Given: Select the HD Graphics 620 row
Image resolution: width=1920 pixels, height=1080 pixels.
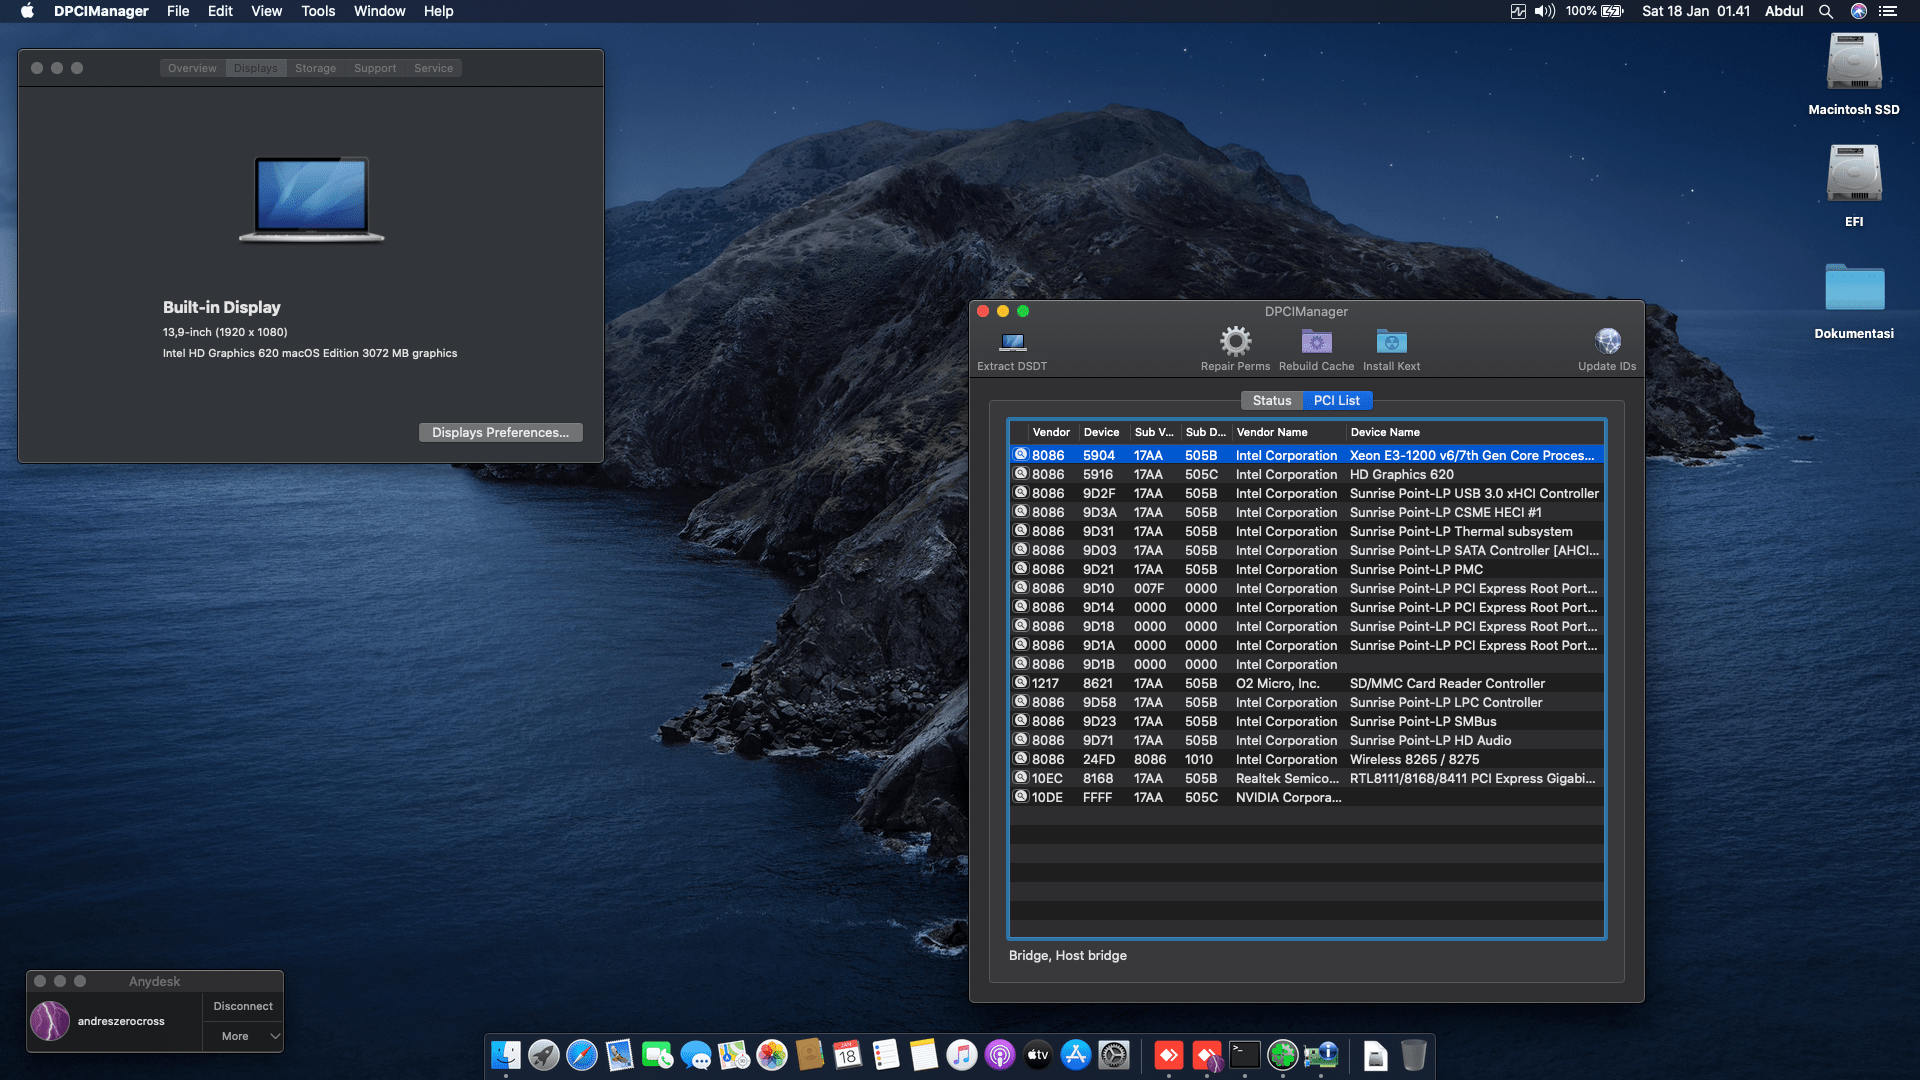Looking at the screenshot, I should click(1307, 474).
